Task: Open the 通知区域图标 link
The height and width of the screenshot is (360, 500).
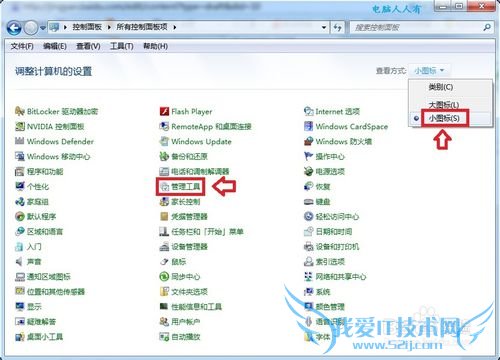Action: [49, 276]
